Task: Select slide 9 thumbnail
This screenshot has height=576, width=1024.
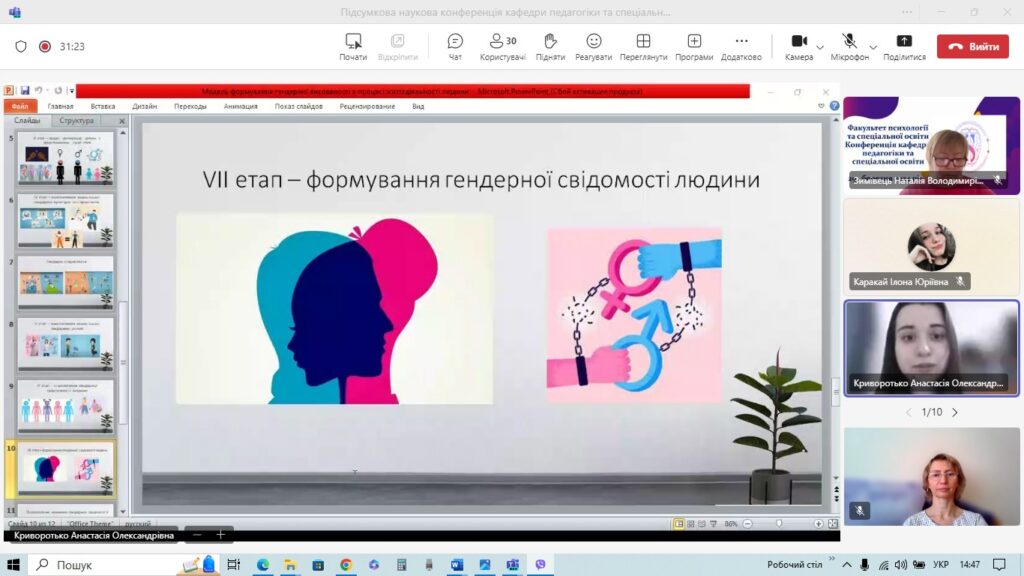Action: [65, 407]
